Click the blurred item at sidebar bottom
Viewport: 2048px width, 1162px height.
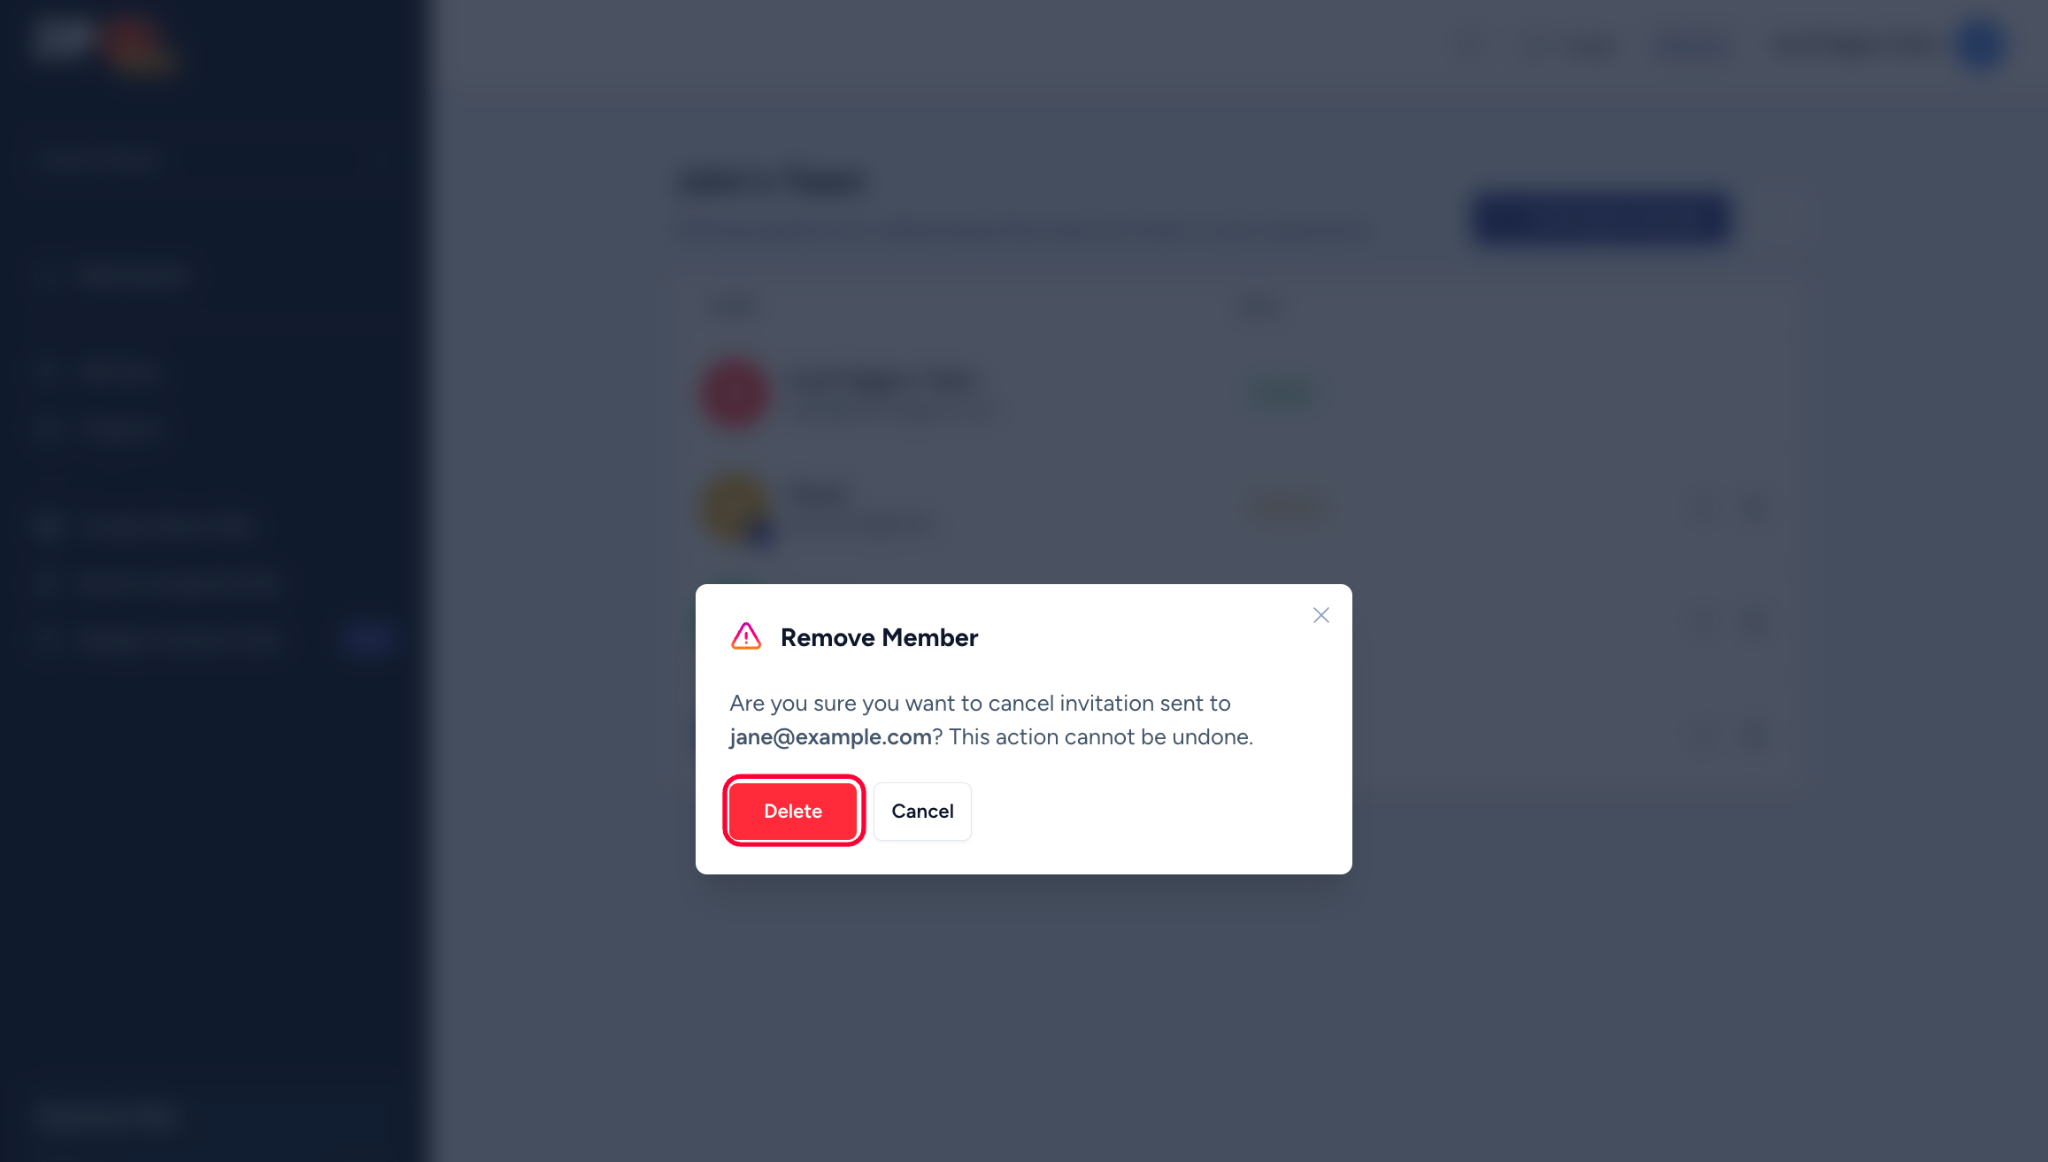click(108, 1115)
